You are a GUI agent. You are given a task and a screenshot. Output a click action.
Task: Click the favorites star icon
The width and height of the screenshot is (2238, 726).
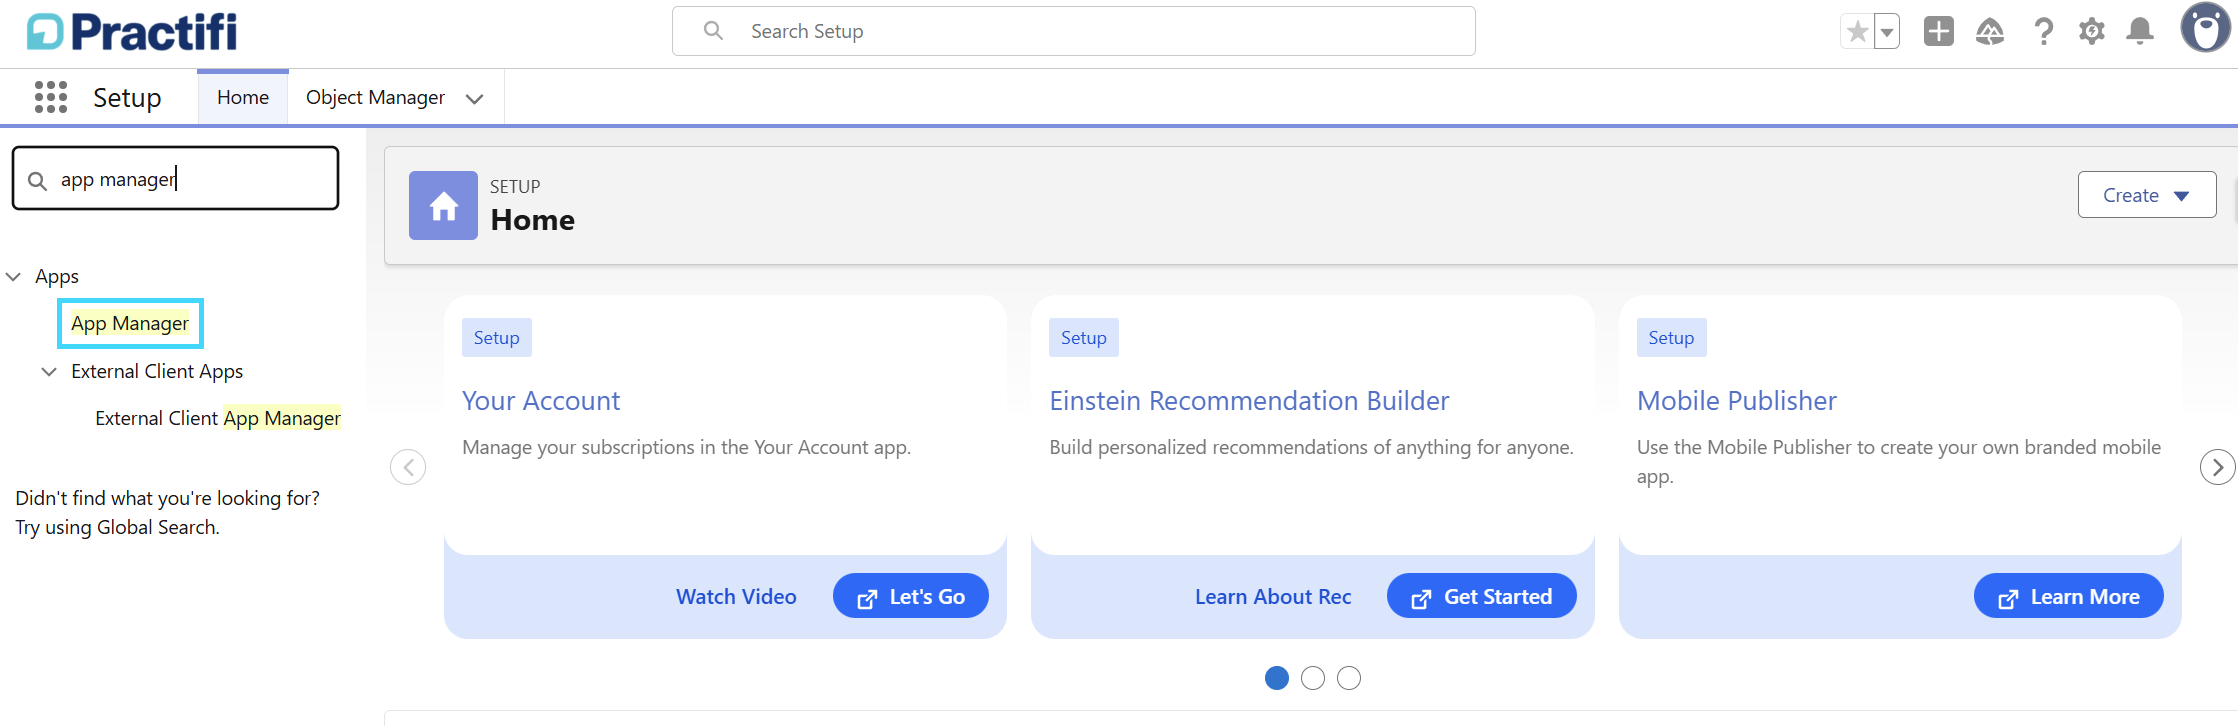pyautogui.click(x=1857, y=32)
